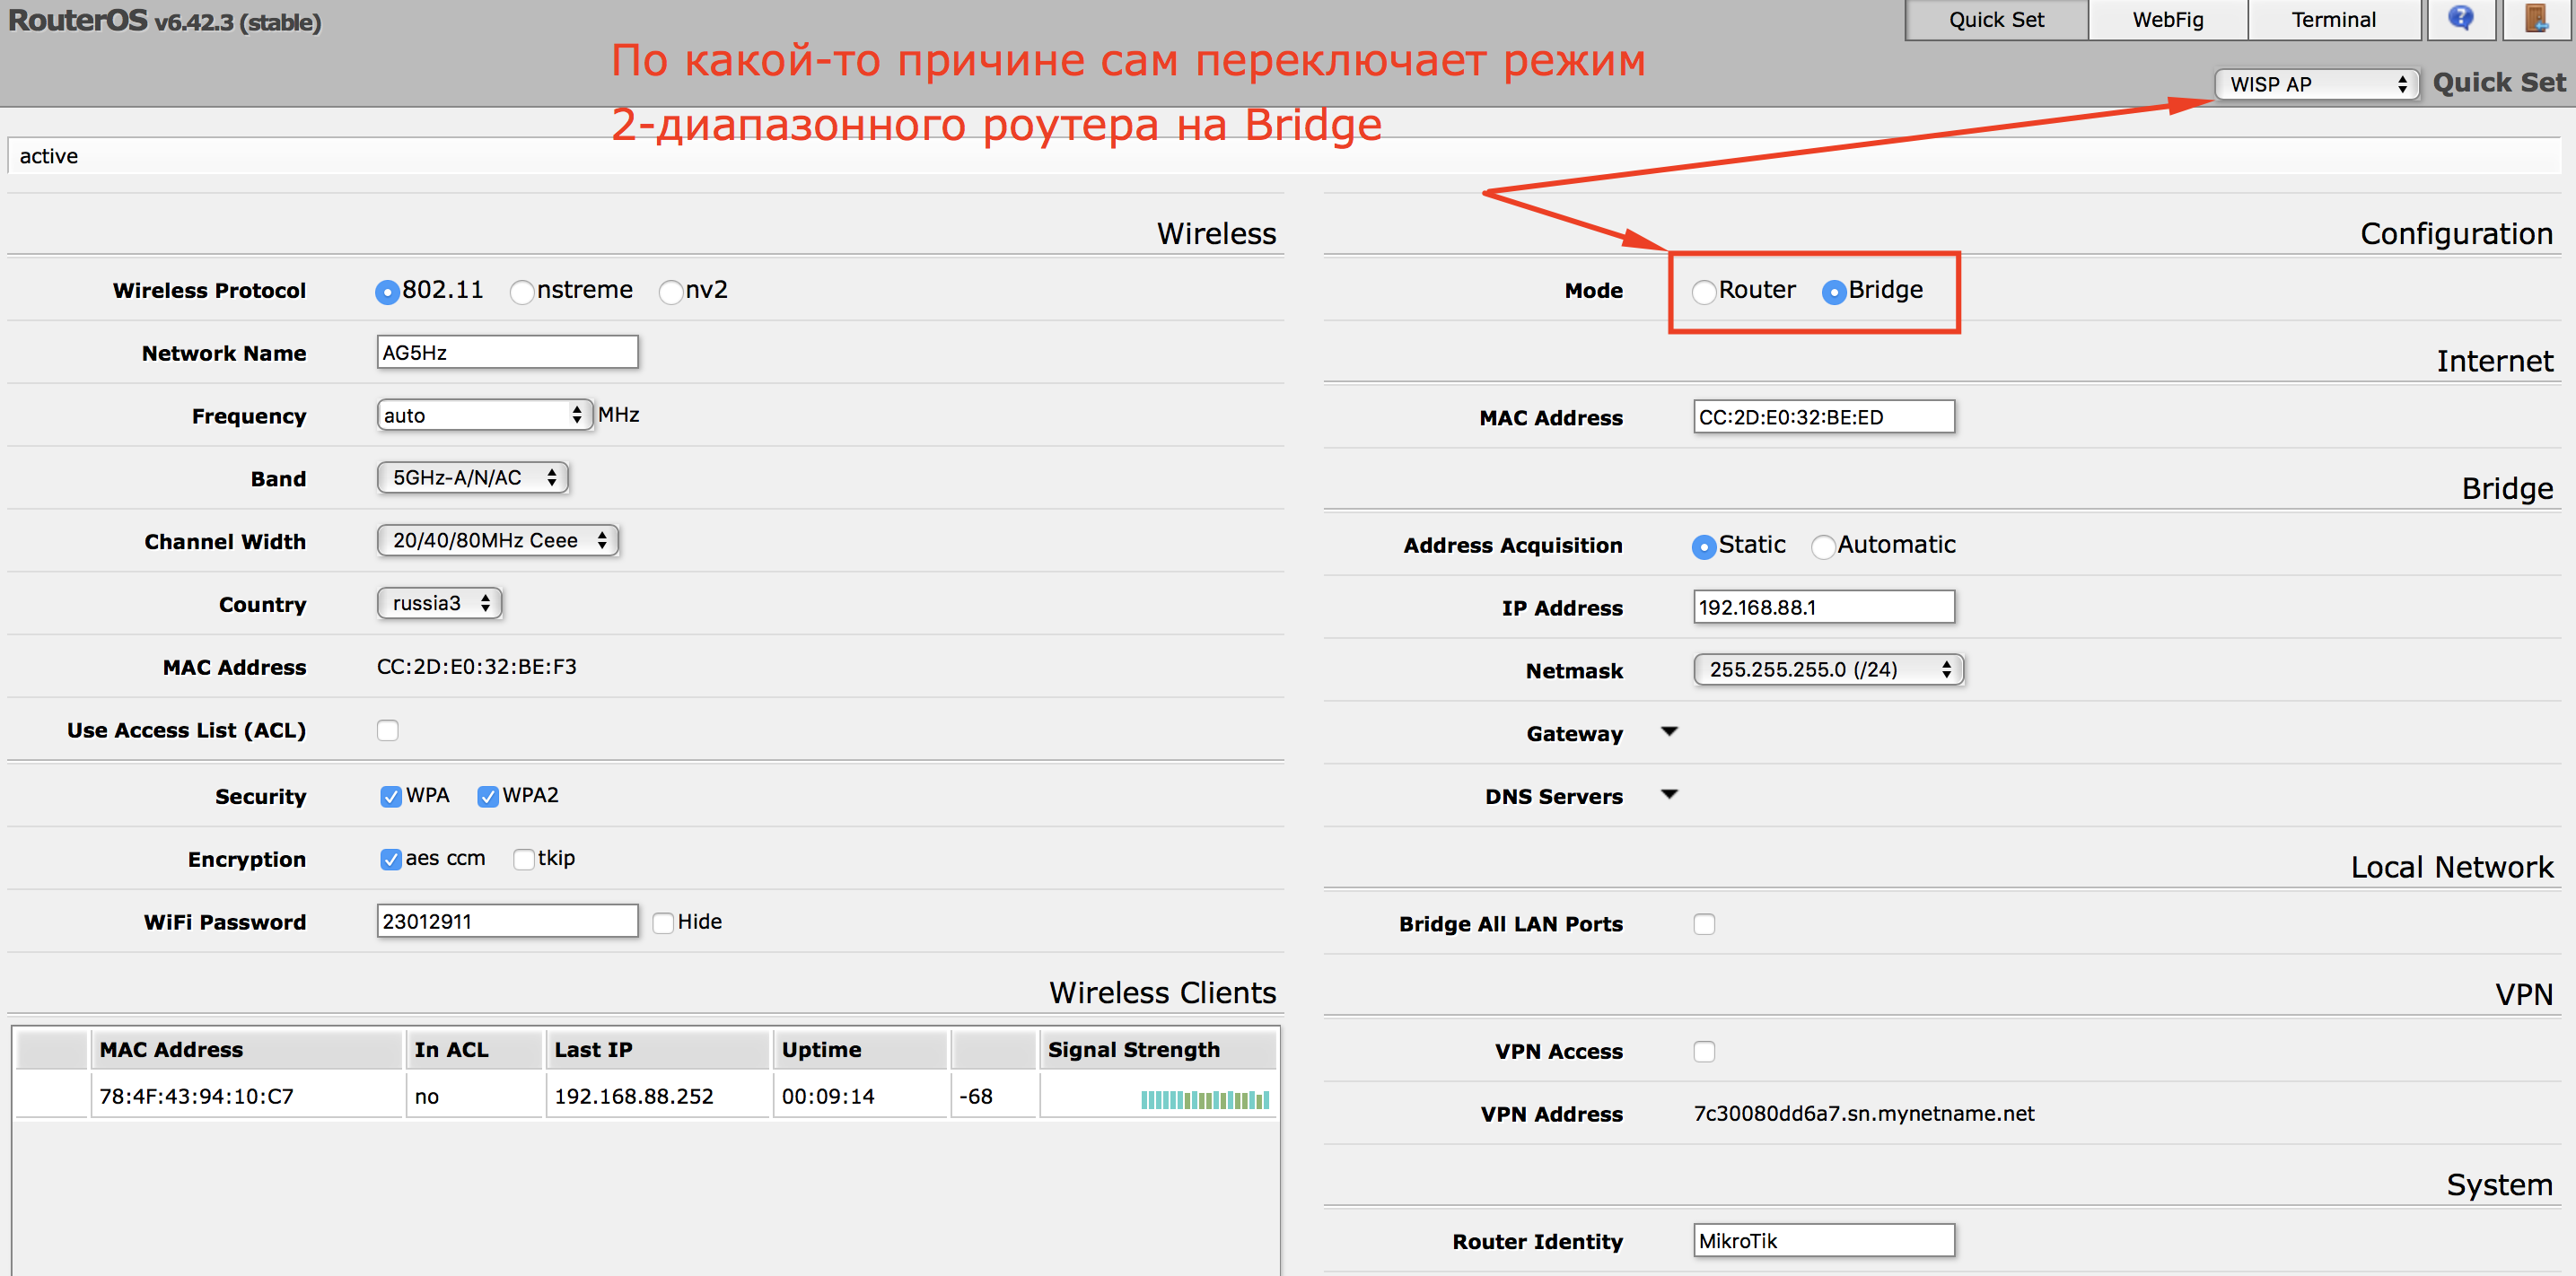Choose Router mode
The width and height of the screenshot is (2576, 1276).
(1704, 292)
